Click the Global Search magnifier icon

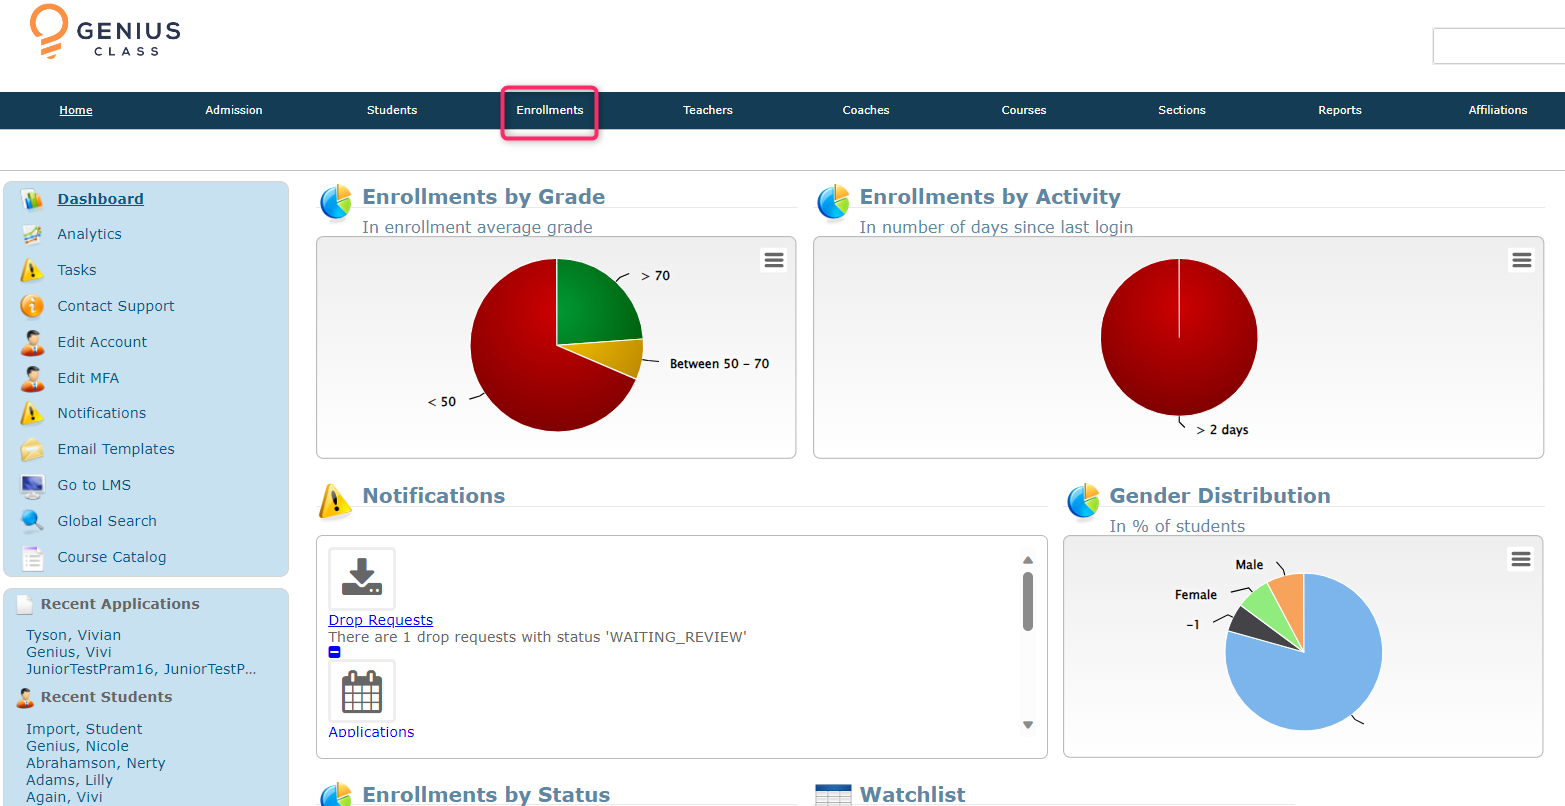[x=32, y=521]
